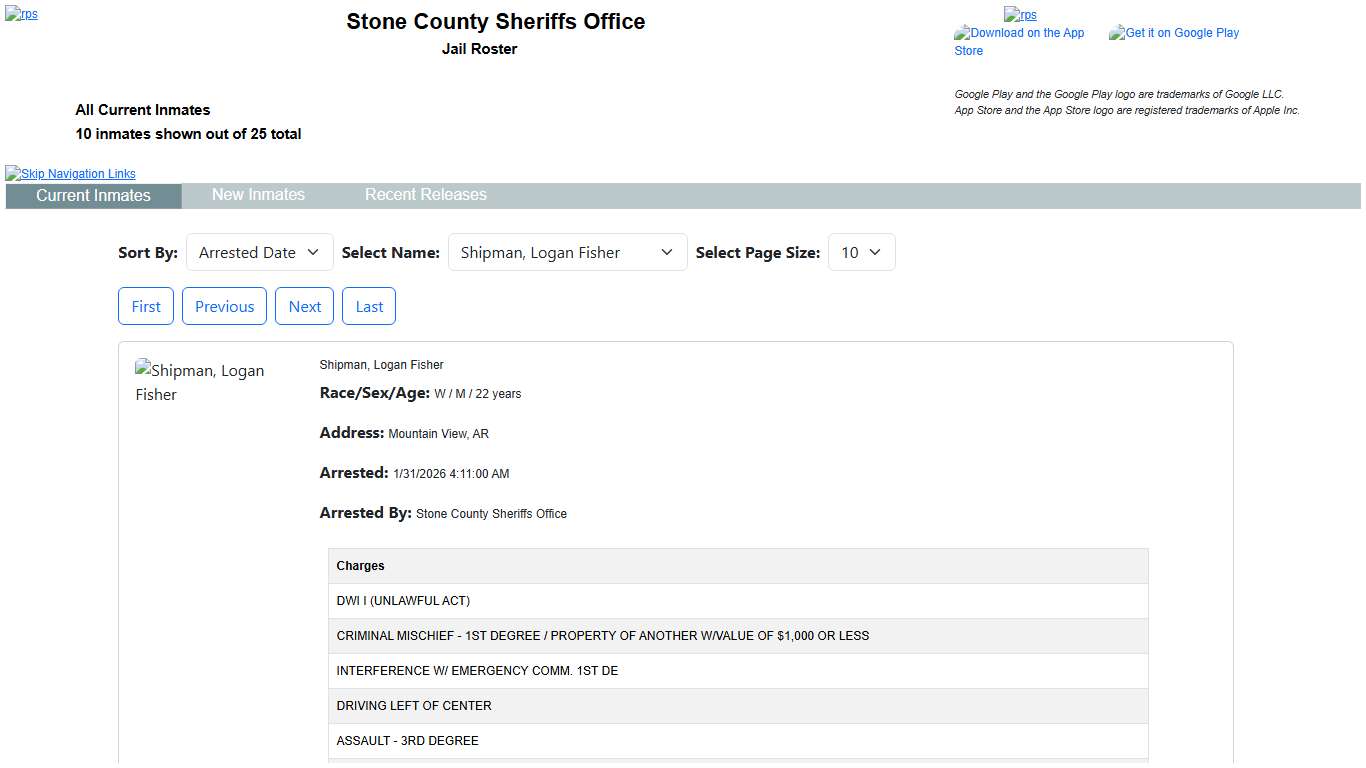This screenshot has width=1366, height=768.
Task: Click the Charges table header
Action: [x=738, y=566]
